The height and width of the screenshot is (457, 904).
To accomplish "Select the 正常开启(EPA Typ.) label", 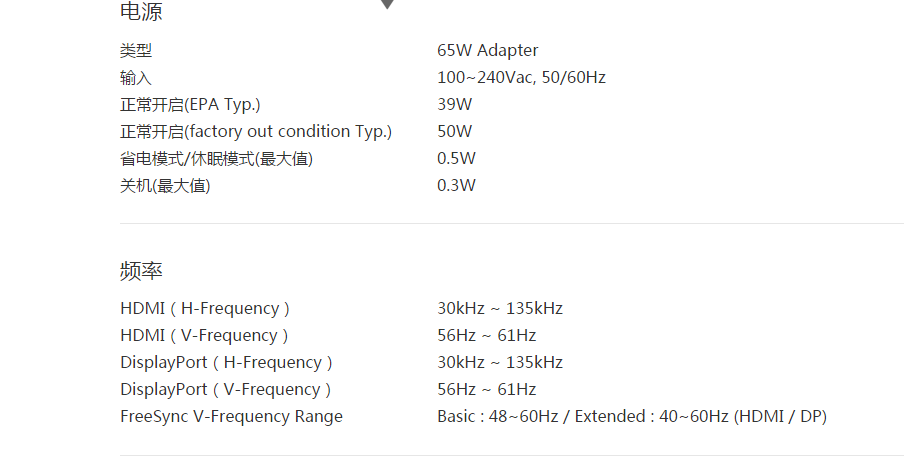I will [183, 104].
